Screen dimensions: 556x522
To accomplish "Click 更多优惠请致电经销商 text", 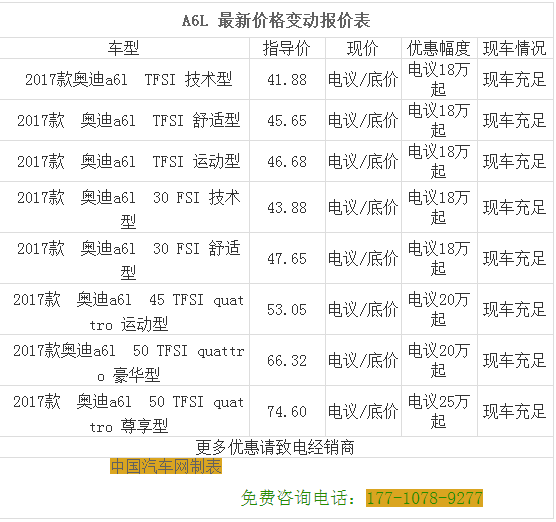I will 275,447.
